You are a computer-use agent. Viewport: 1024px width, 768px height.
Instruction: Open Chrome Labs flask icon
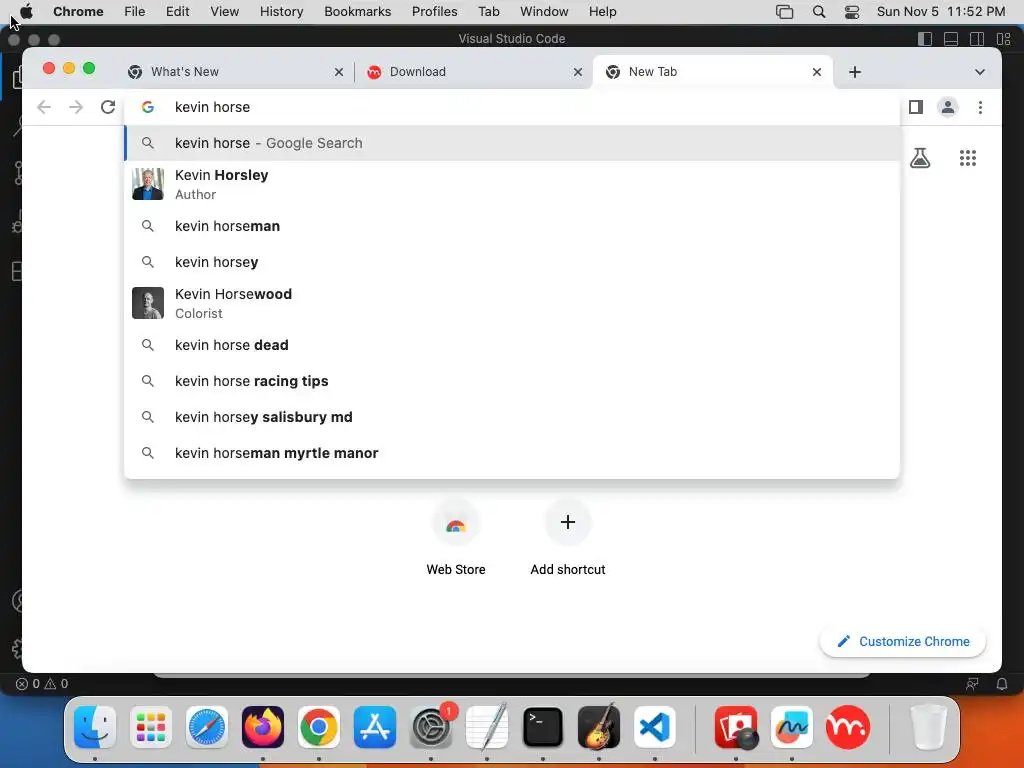(x=920, y=158)
